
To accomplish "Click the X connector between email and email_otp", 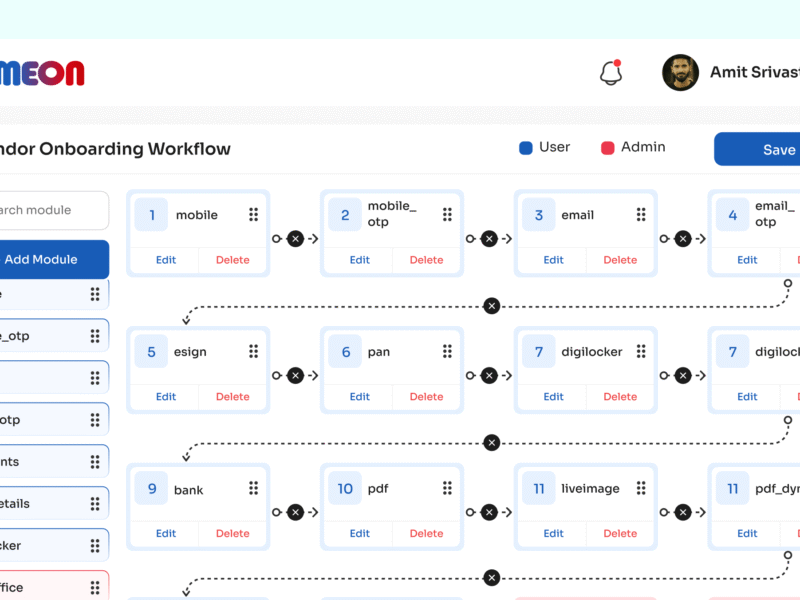I will [x=683, y=238].
